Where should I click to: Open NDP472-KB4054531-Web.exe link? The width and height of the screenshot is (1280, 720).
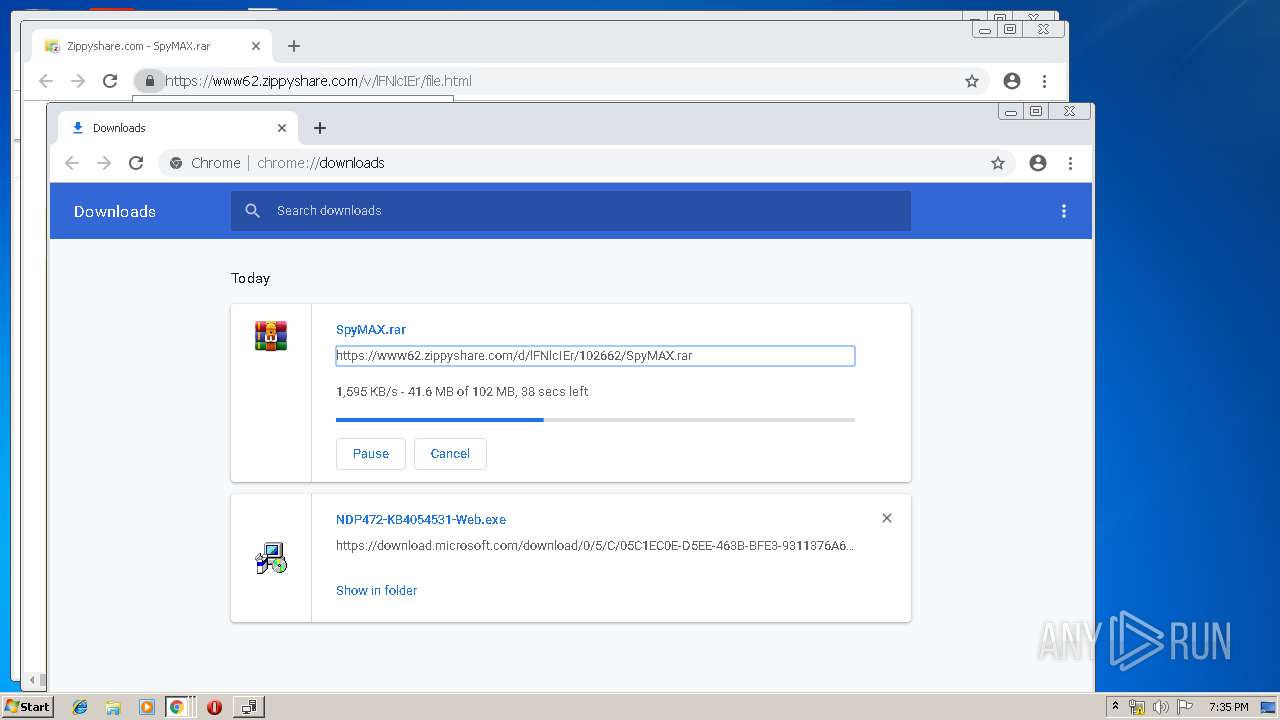(421, 520)
